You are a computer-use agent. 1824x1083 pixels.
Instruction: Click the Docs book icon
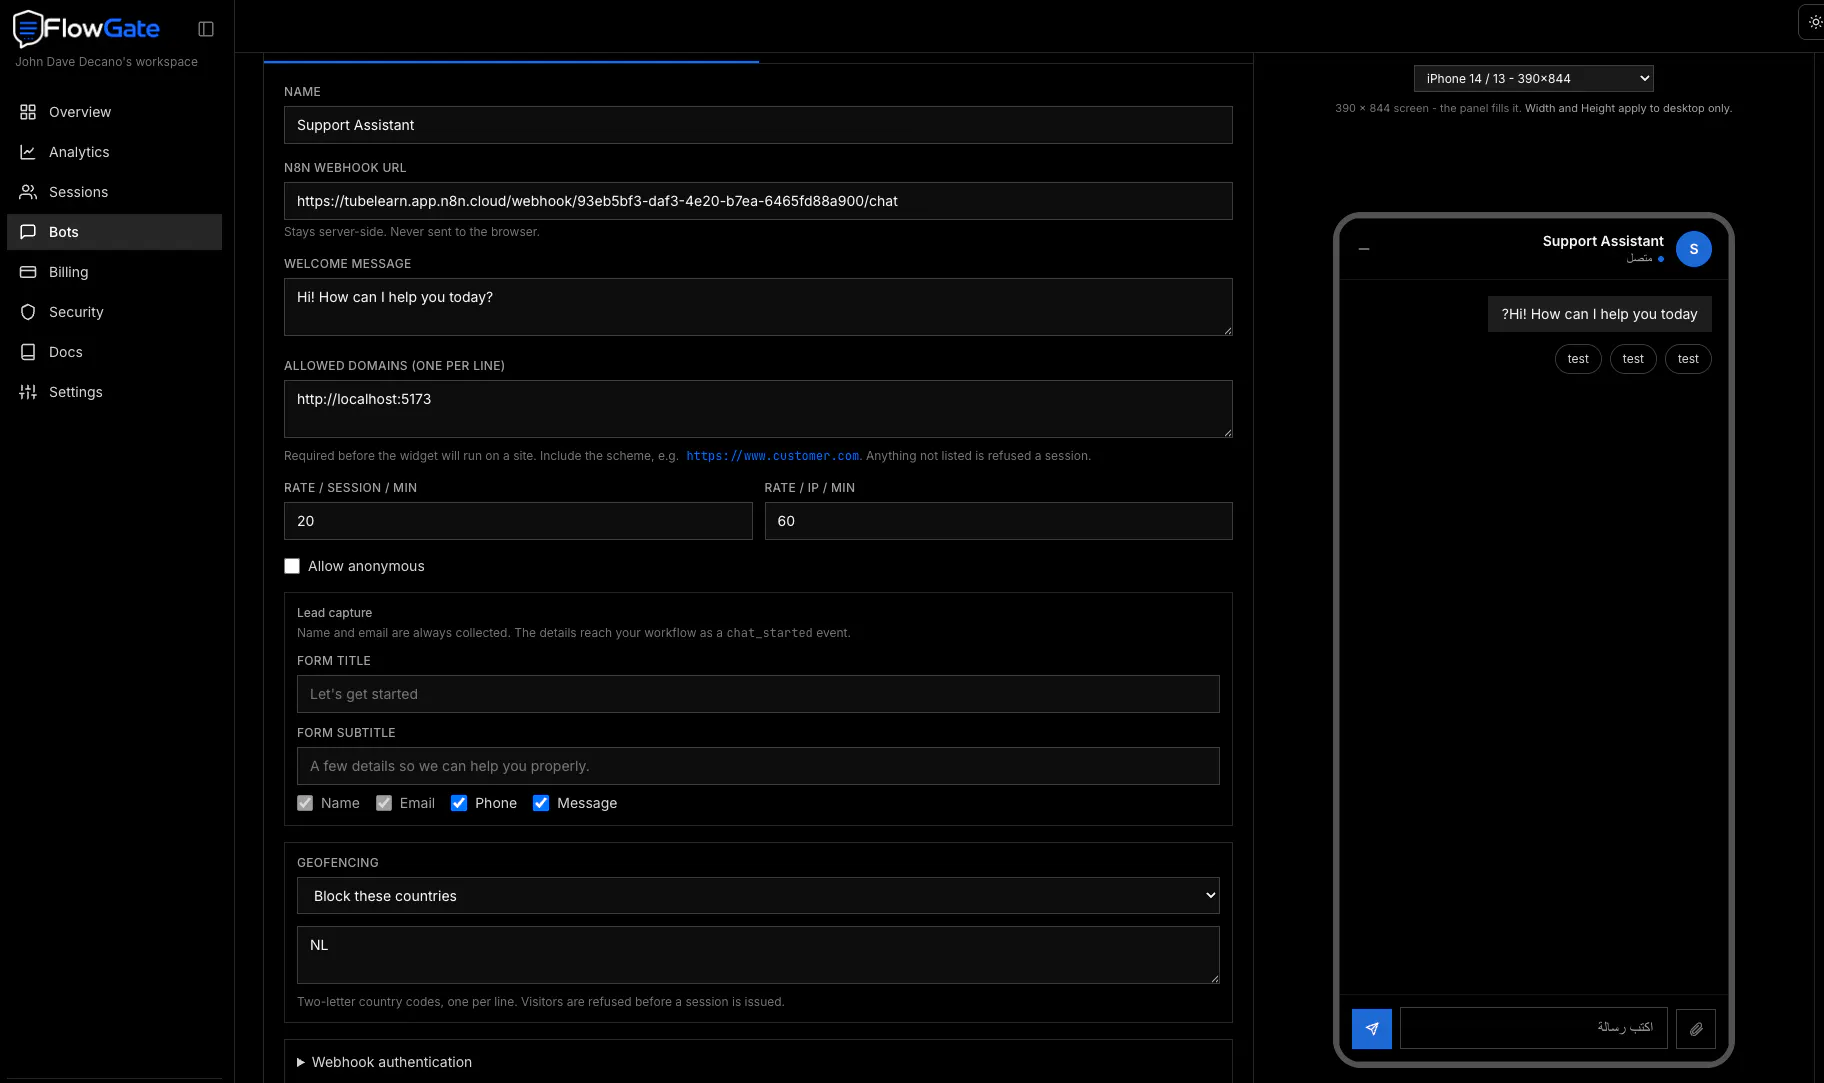[x=28, y=352]
